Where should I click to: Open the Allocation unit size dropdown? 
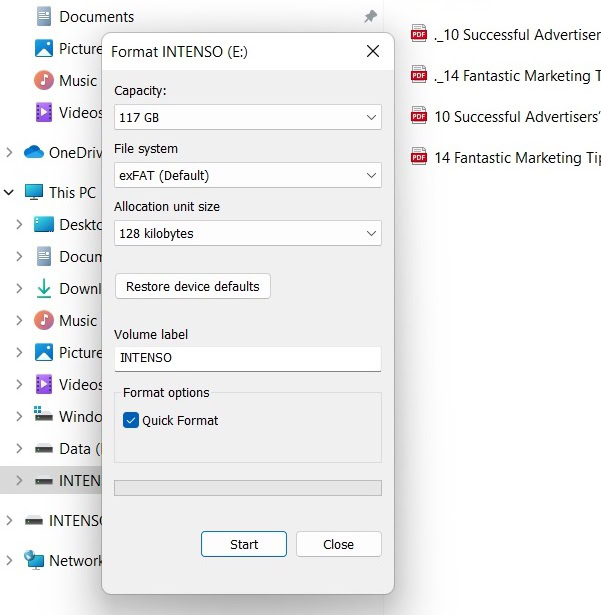click(x=248, y=233)
